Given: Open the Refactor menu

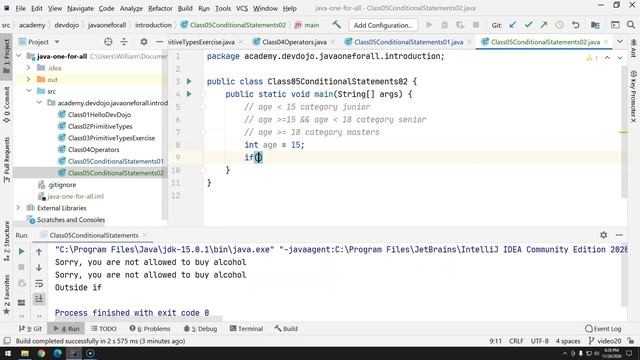Looking at the screenshot, I should (x=160, y=8).
